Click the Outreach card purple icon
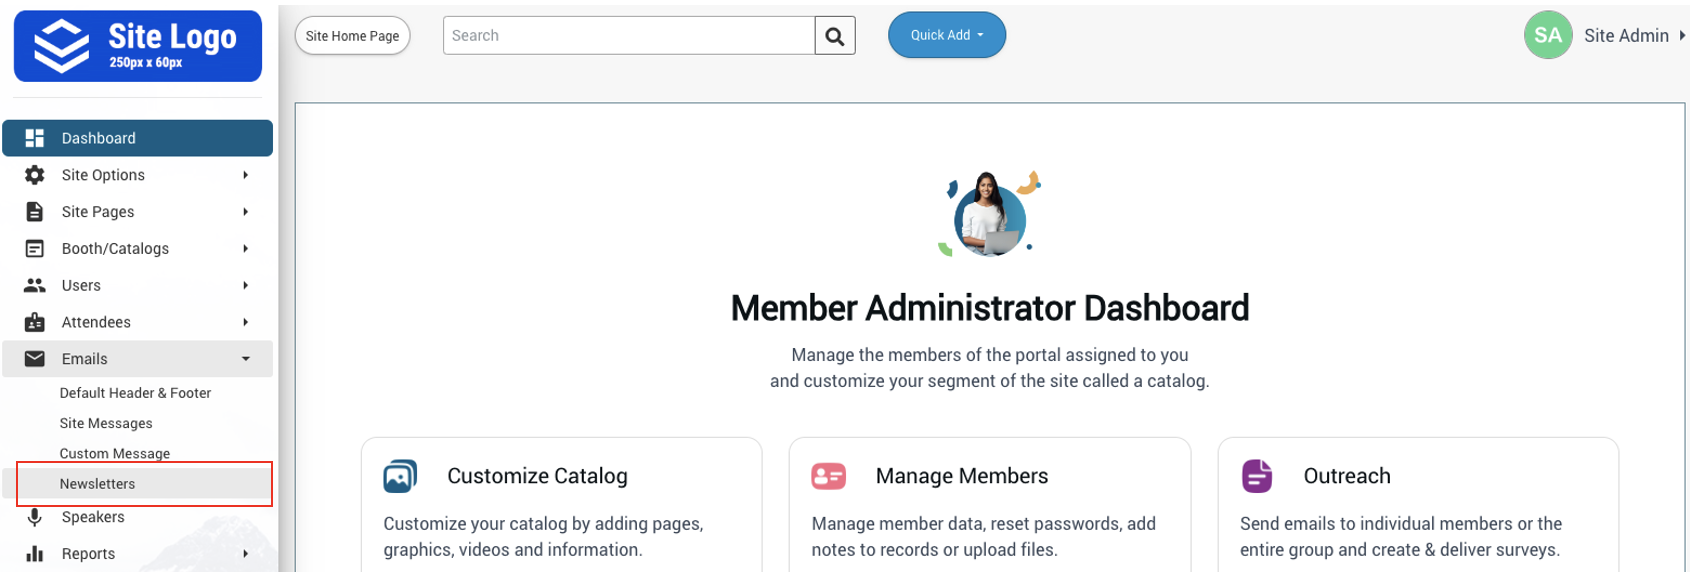The width and height of the screenshot is (1690, 578). [1257, 476]
